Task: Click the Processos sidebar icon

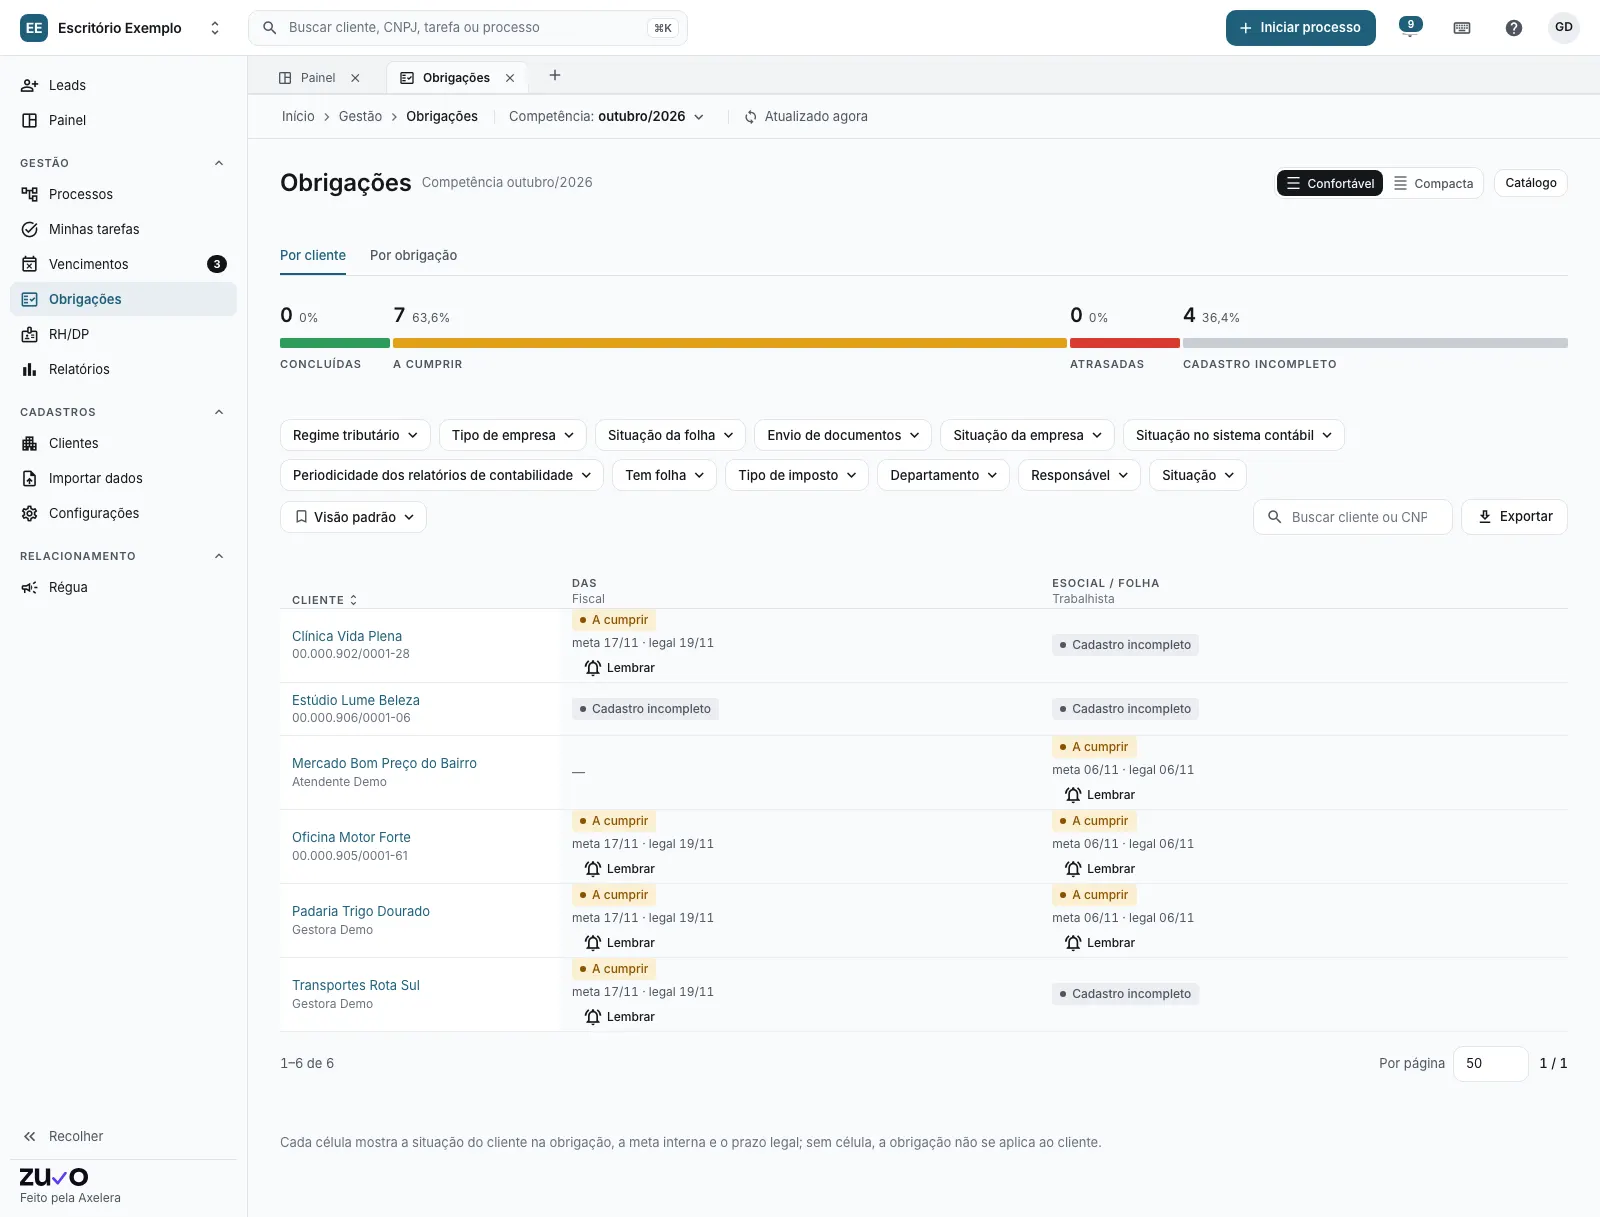Action: point(30,194)
